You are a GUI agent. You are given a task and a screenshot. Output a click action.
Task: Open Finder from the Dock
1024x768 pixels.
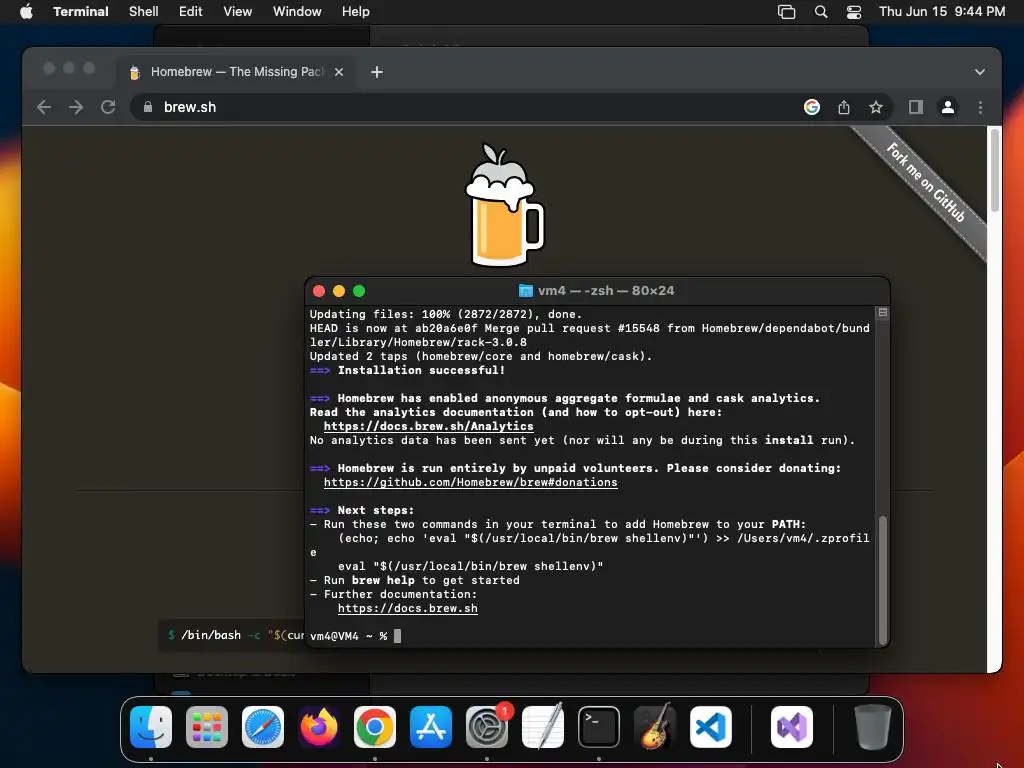(x=151, y=727)
